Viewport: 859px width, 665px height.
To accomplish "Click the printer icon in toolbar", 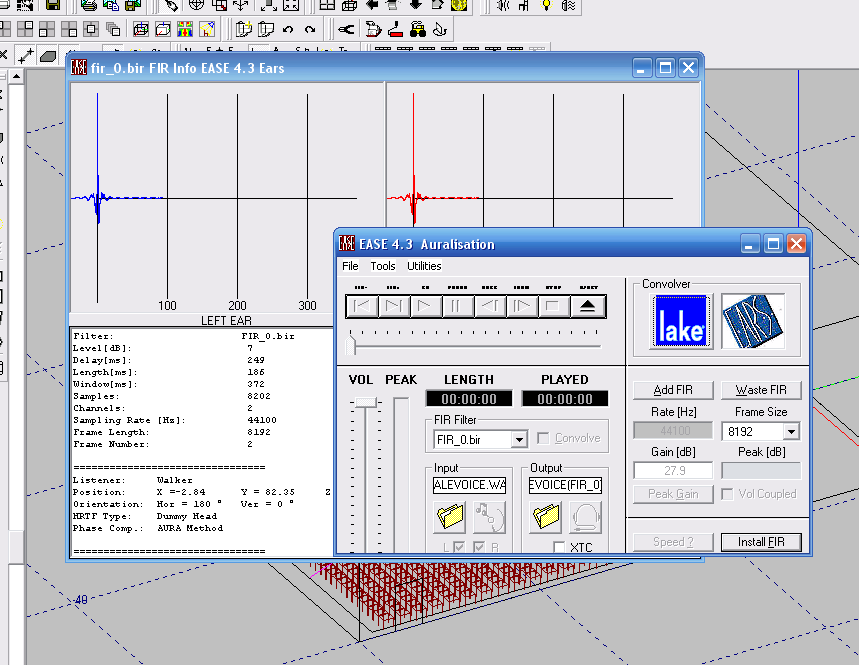I will (88, 5).
